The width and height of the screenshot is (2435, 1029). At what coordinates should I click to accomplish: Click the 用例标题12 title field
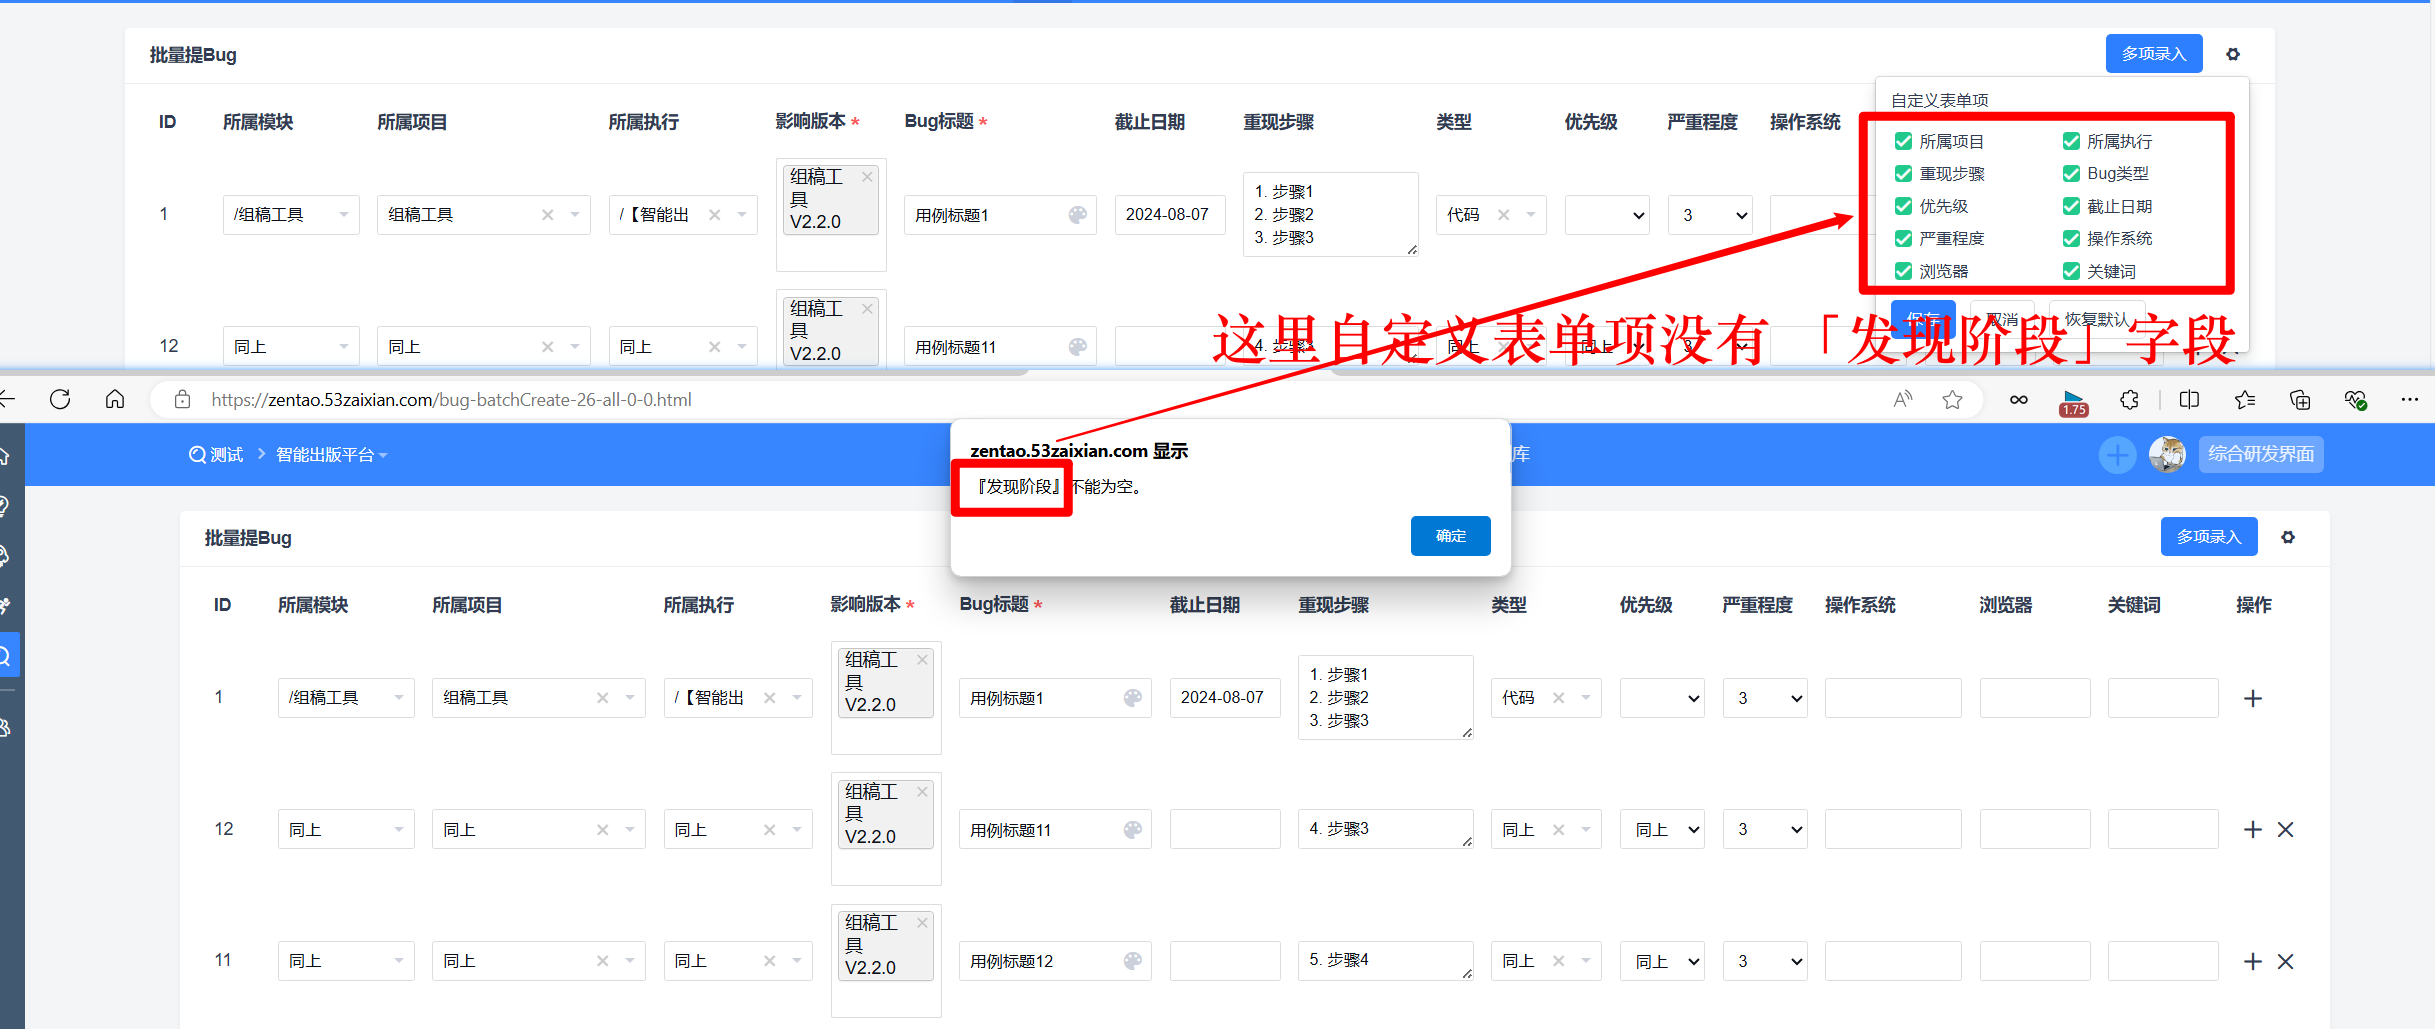click(1055, 961)
